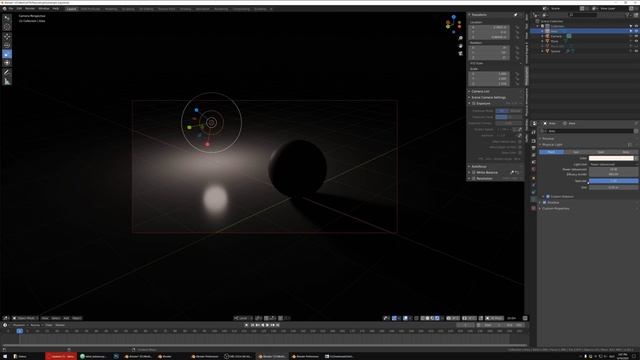
Task: Select the Select Box tool
Action: pos(7,18)
